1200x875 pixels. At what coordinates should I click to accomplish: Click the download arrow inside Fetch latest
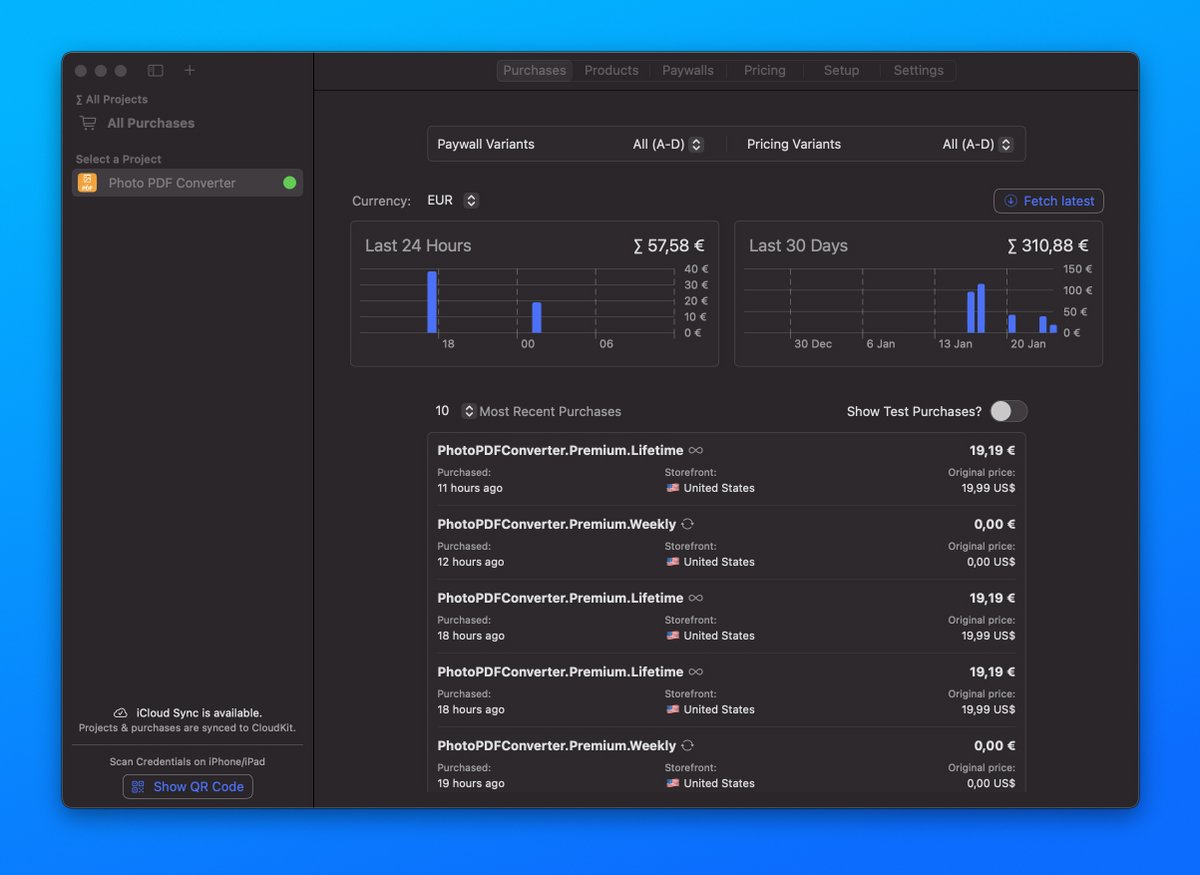(1009, 201)
